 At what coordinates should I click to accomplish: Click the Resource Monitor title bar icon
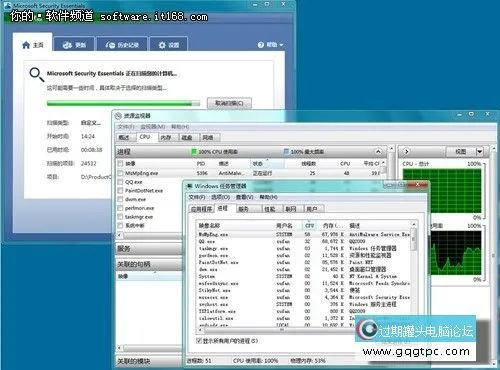(x=118, y=116)
